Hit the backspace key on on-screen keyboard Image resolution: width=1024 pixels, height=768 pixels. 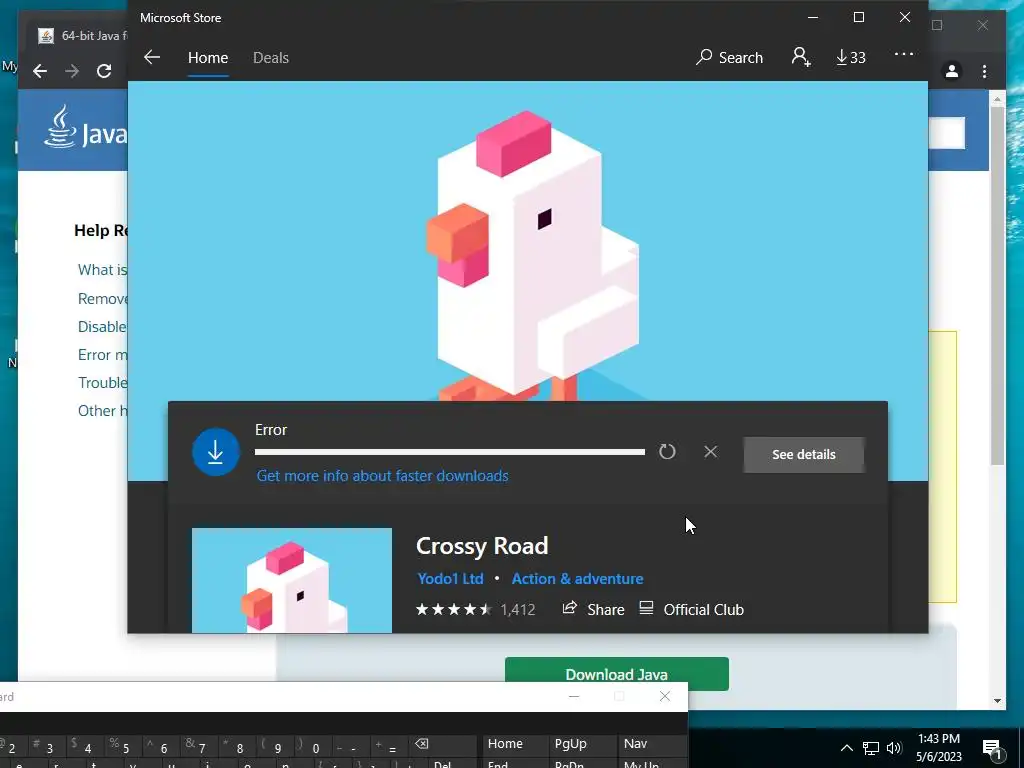[x=422, y=744]
